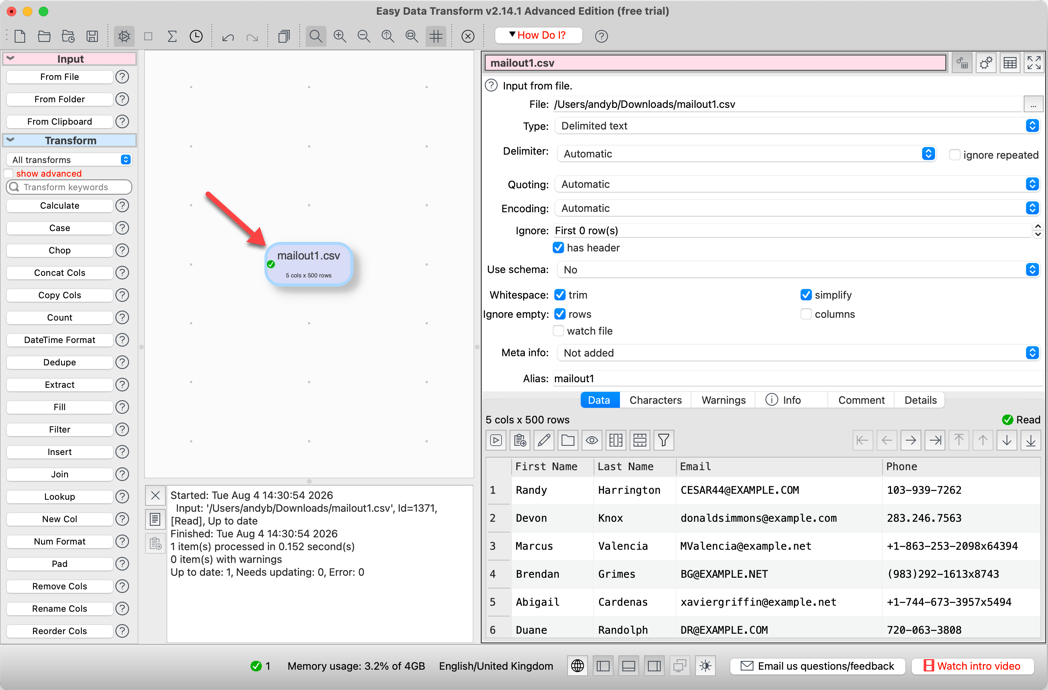Click the clock schedule toolbar icon
This screenshot has width=1048, height=690.
click(x=196, y=36)
